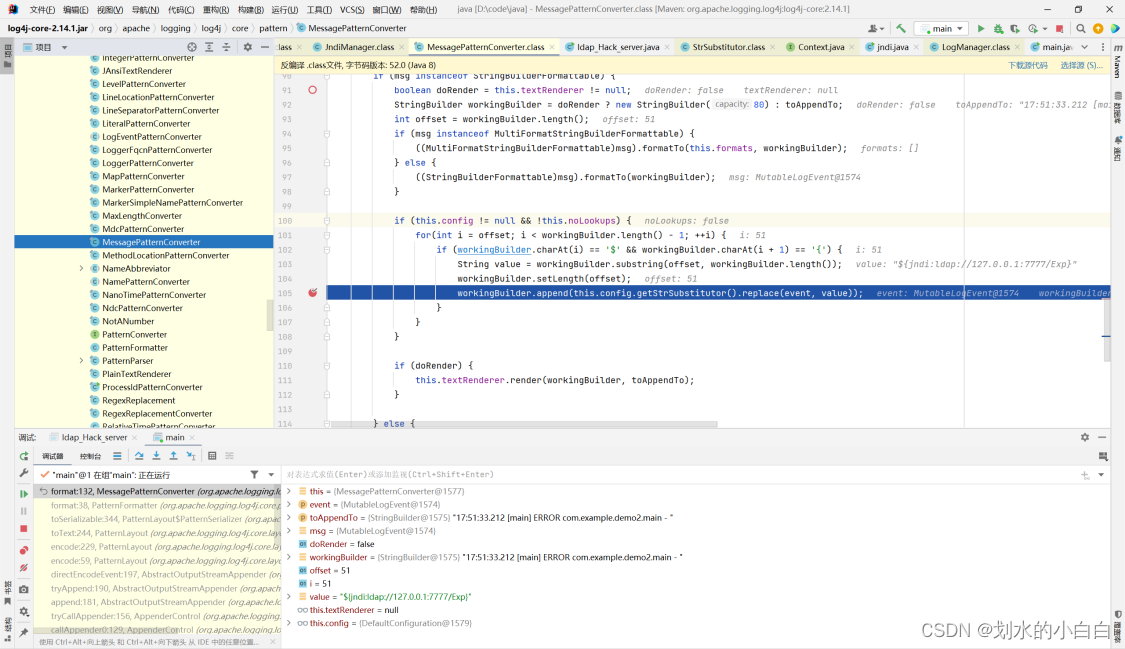Expand all nodes in the project panel
Image resolution: width=1125 pixels, height=649 pixels.
coord(209,47)
